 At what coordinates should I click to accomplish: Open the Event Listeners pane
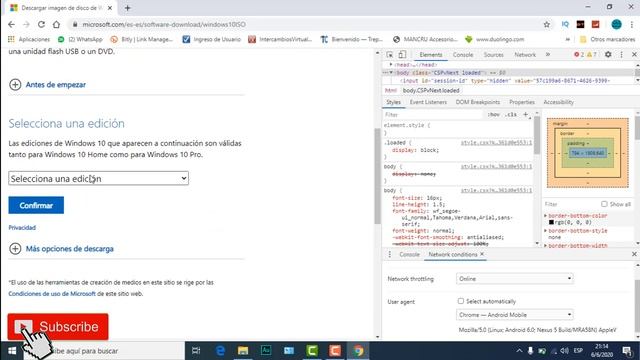(428, 102)
